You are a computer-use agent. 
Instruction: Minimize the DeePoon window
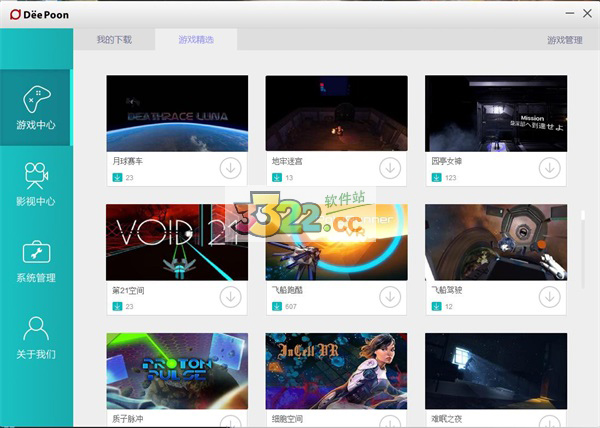click(570, 13)
